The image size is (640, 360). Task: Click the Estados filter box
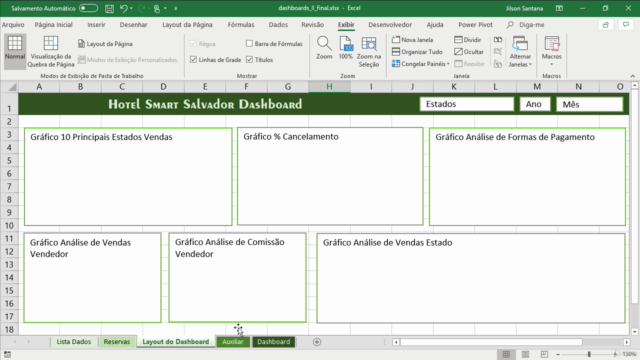tap(467, 104)
